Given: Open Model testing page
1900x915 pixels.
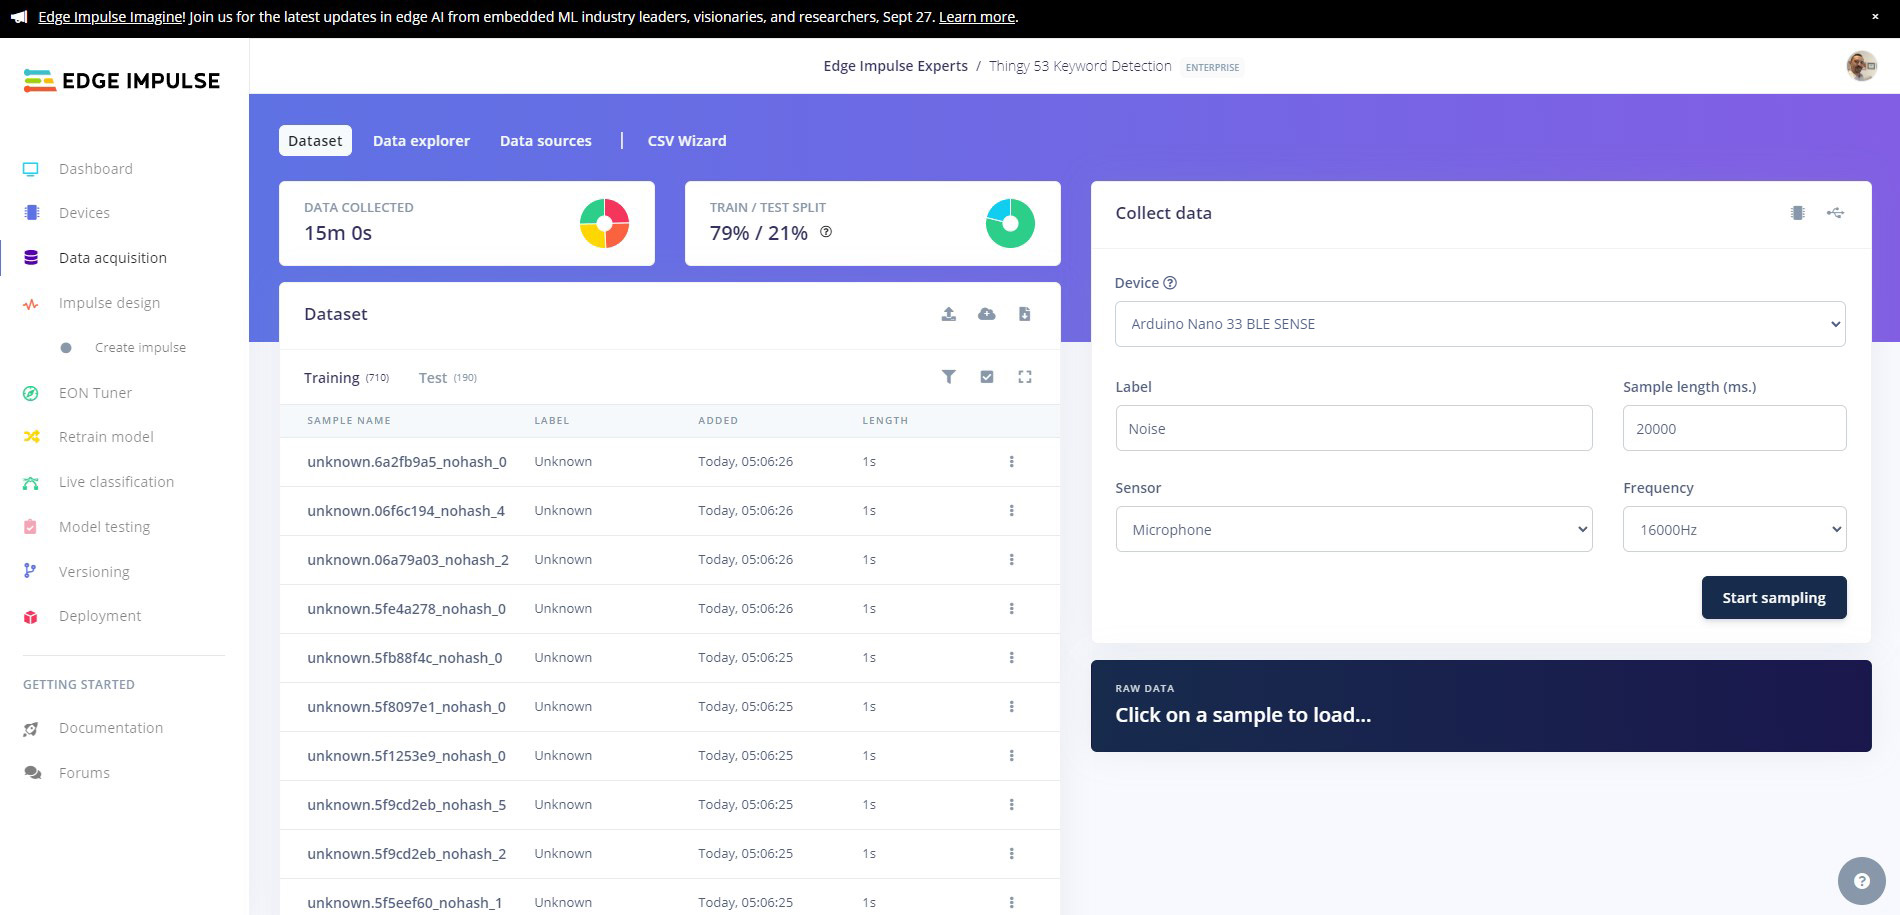Looking at the screenshot, I should click(104, 527).
